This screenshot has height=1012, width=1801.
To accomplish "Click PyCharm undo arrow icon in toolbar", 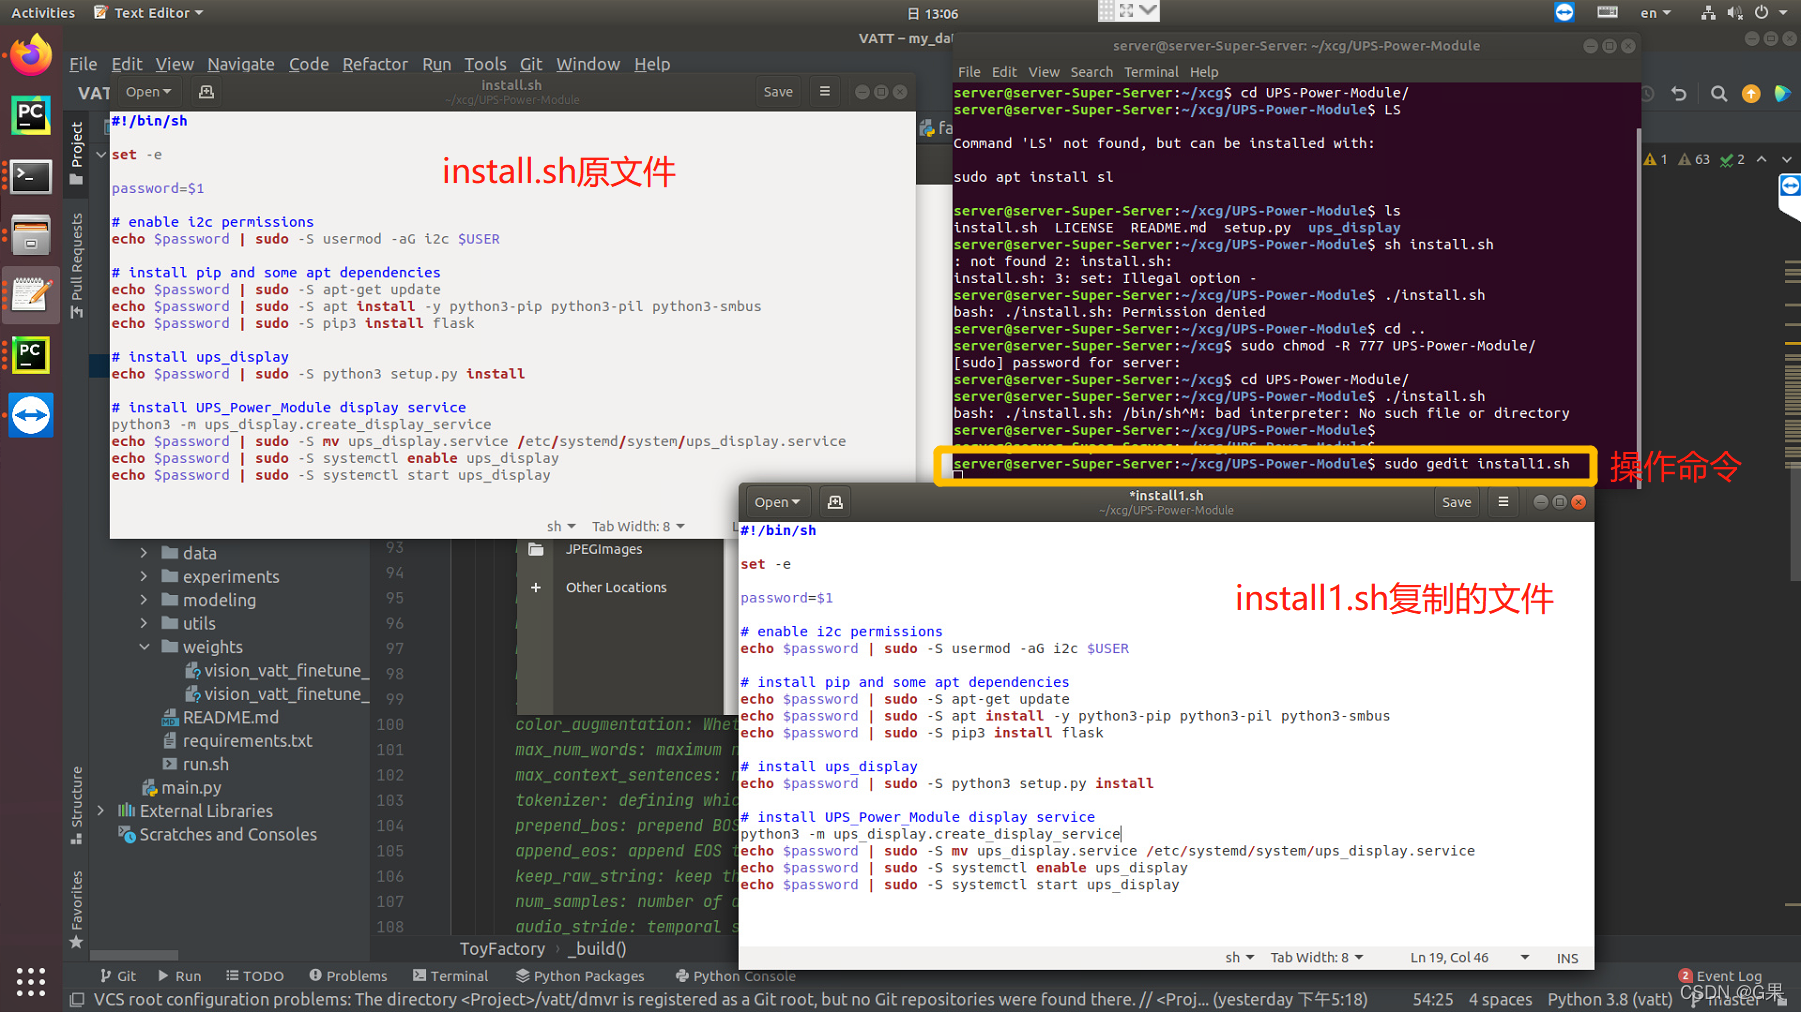I will point(1679,94).
